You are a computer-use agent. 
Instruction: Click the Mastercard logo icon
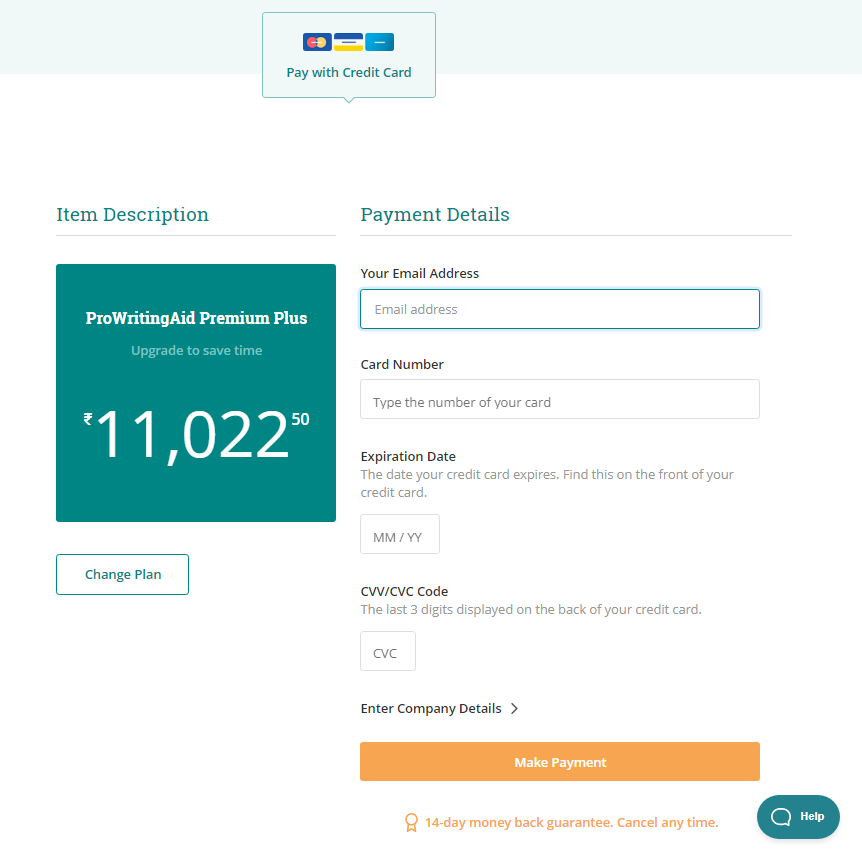pos(317,42)
